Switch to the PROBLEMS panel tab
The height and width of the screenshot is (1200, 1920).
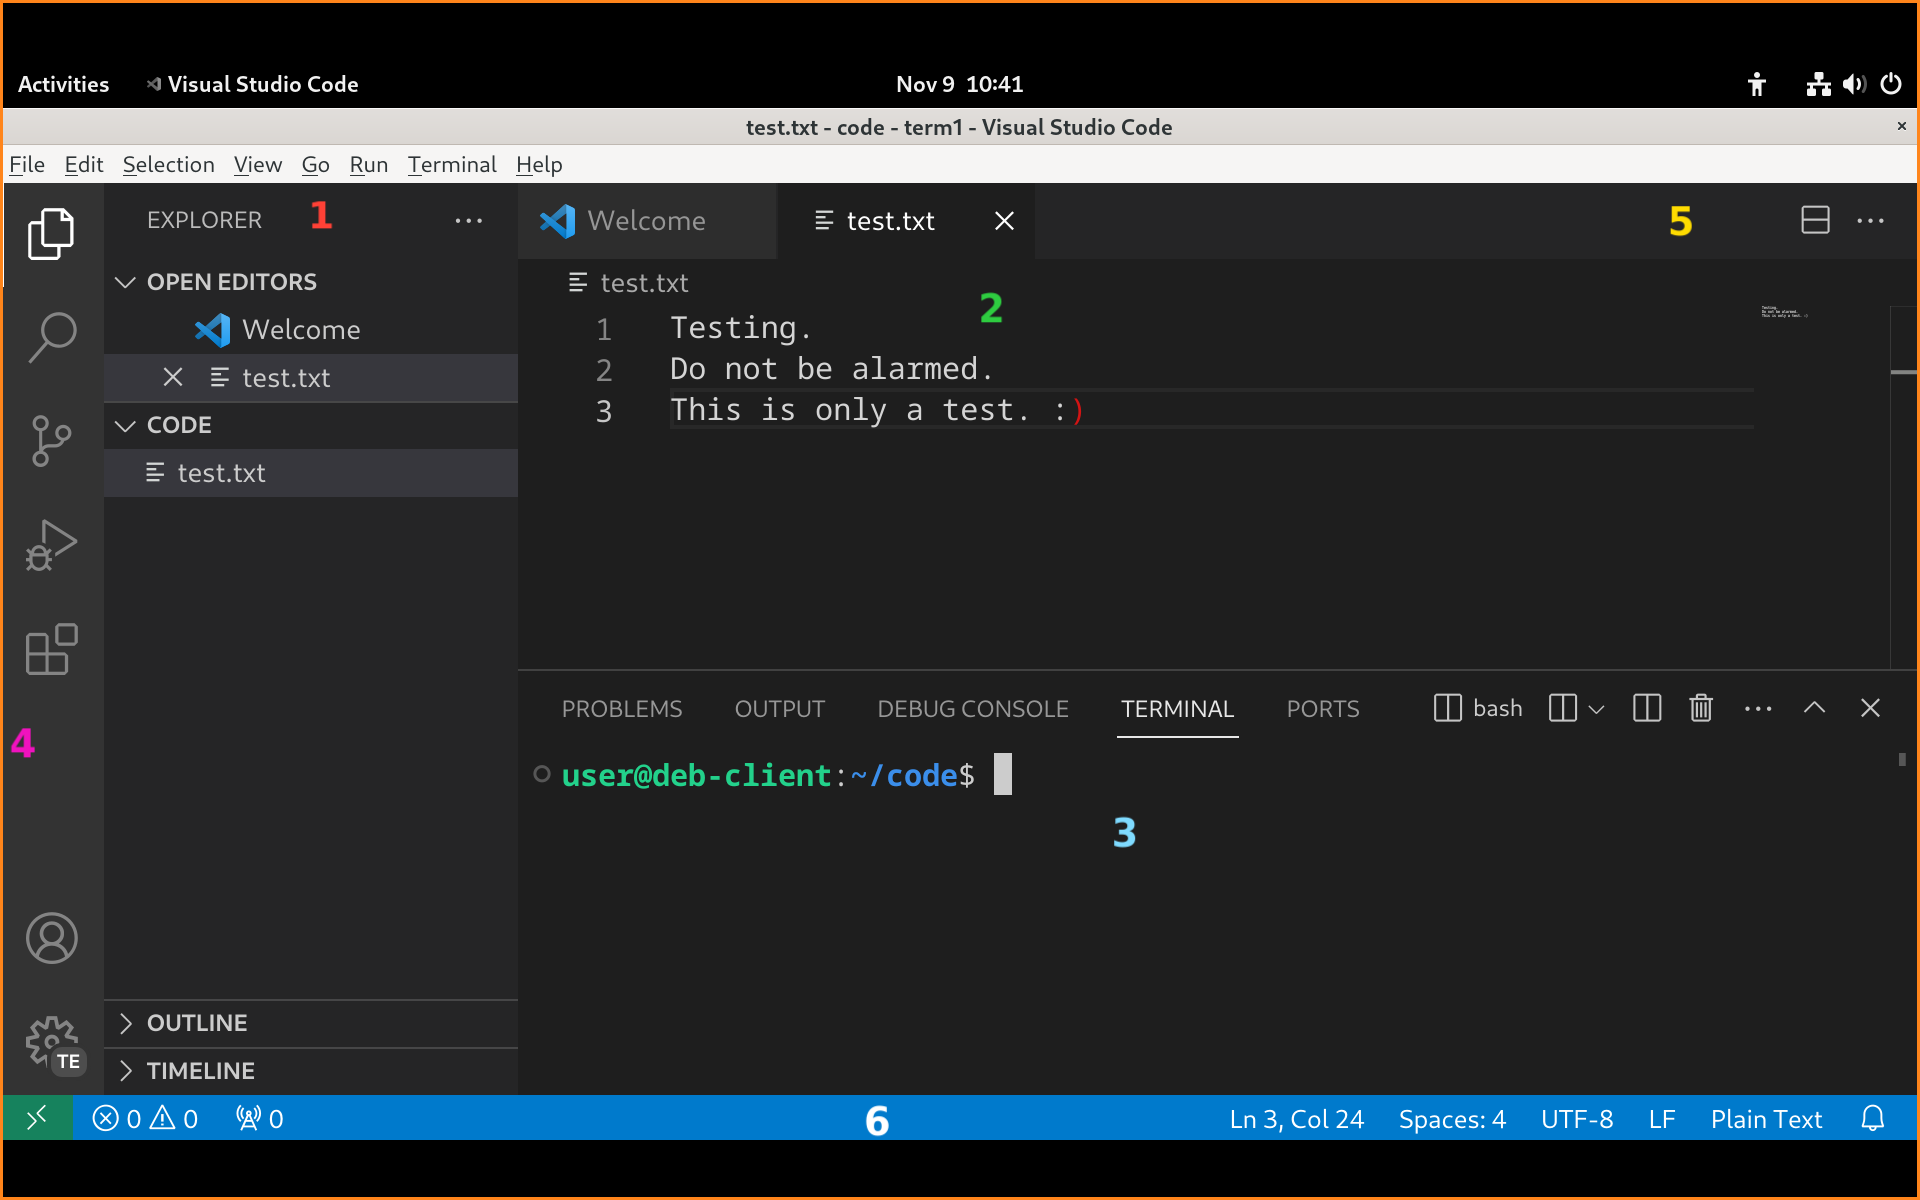tap(621, 709)
